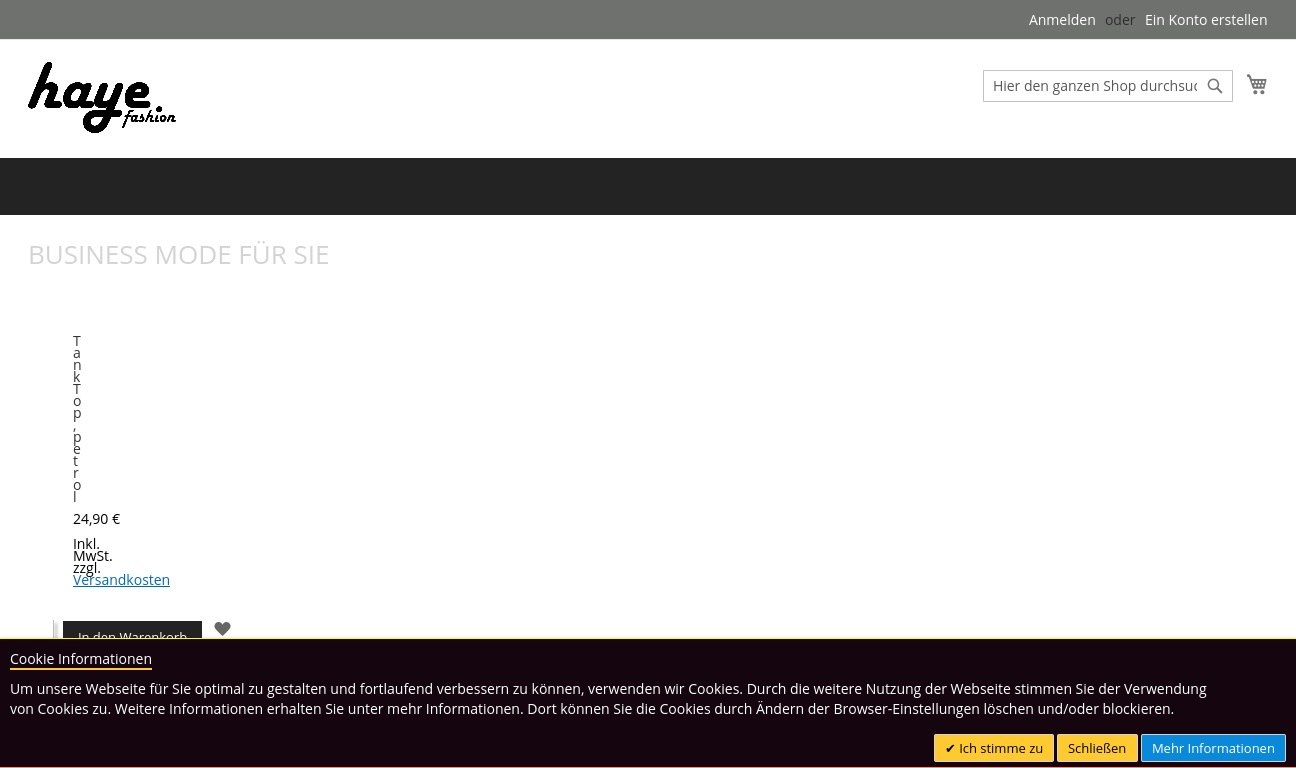Image resolution: width=1296 pixels, height=768 pixels.
Task: Open the shopping cart icon
Action: pos(1257,85)
